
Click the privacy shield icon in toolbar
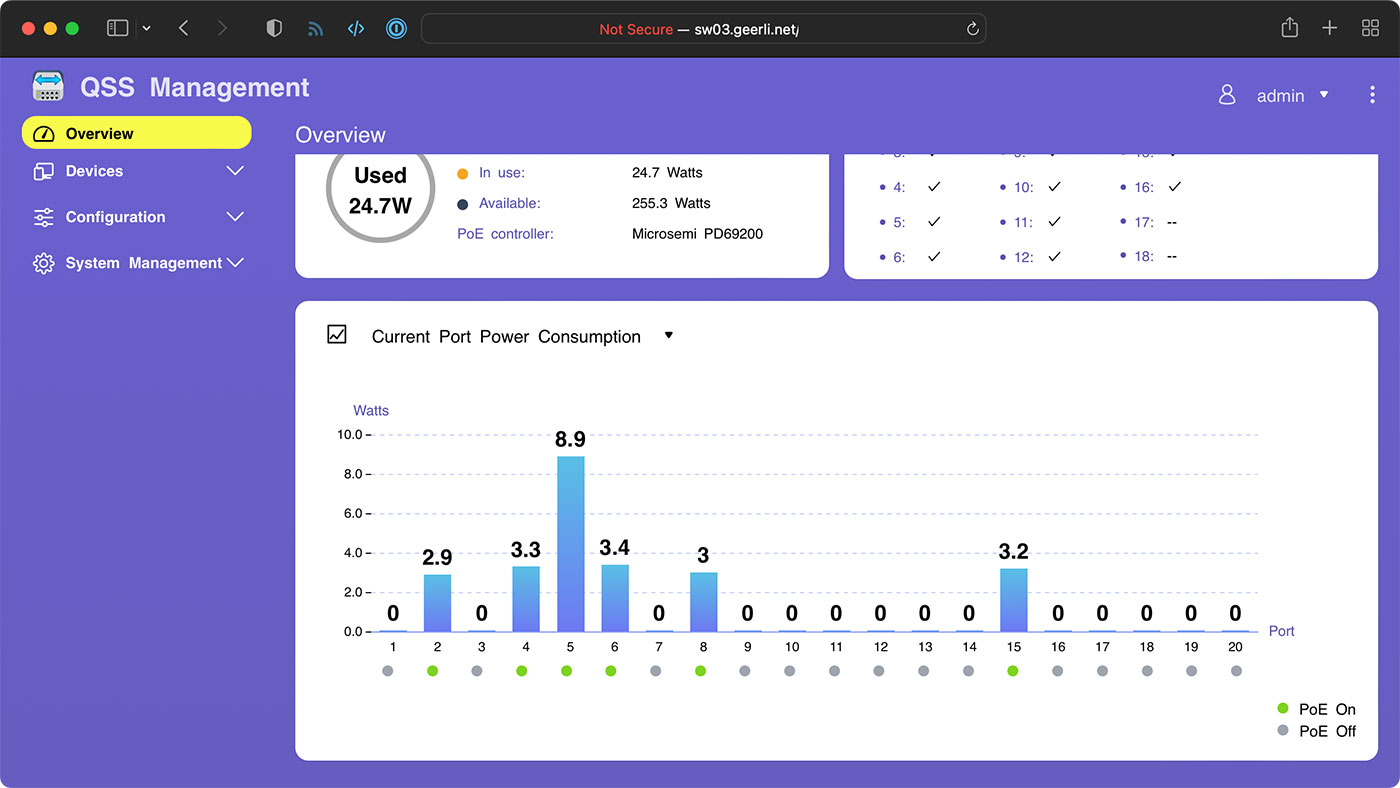pyautogui.click(x=274, y=28)
